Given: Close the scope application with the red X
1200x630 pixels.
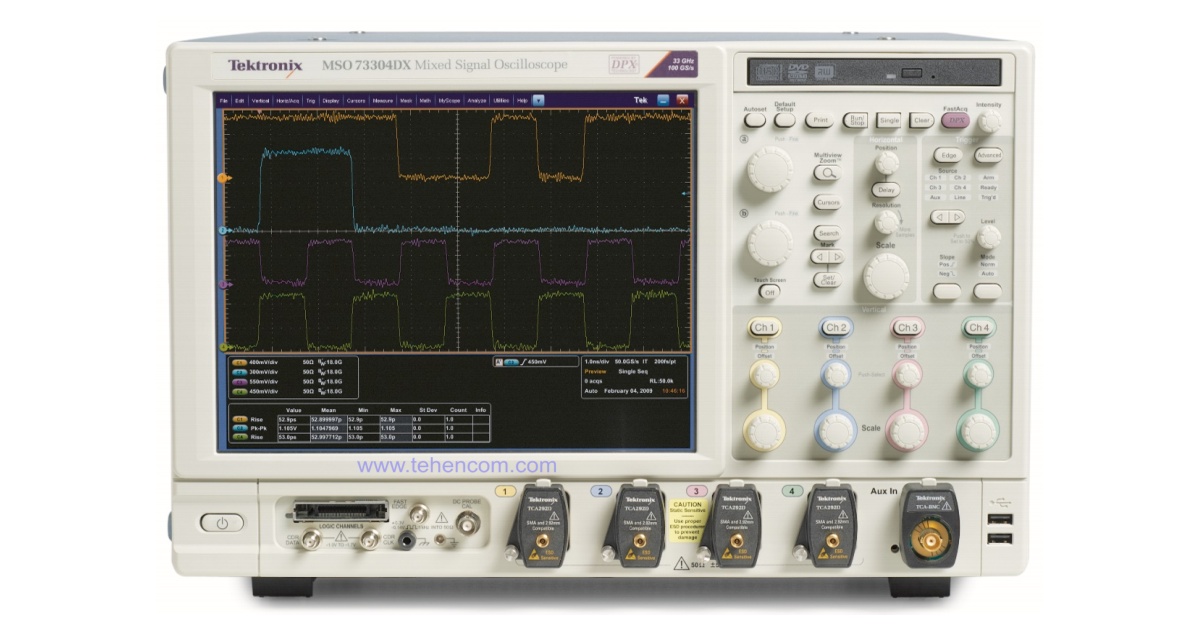Looking at the screenshot, I should pyautogui.click(x=683, y=100).
